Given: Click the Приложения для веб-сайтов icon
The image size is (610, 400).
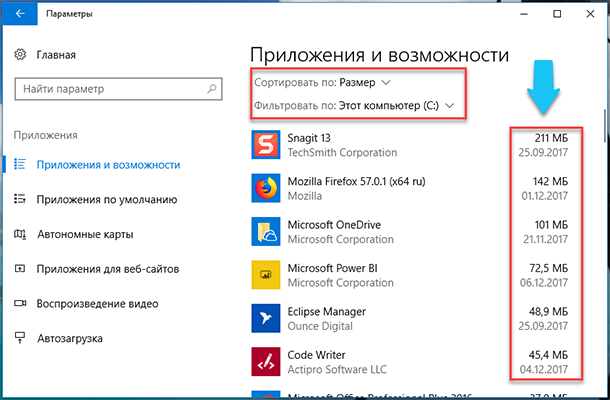Looking at the screenshot, I should 20,268.
